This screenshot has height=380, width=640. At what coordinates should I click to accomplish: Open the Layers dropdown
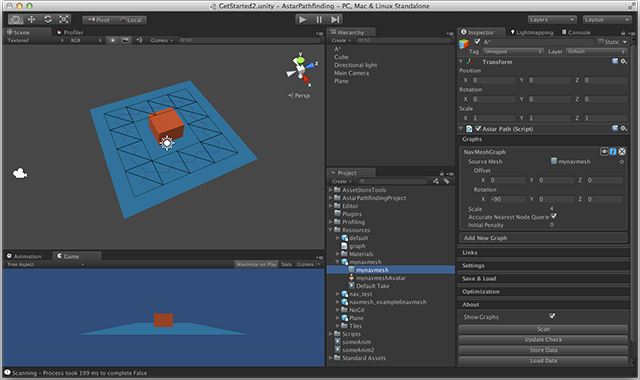[552, 20]
